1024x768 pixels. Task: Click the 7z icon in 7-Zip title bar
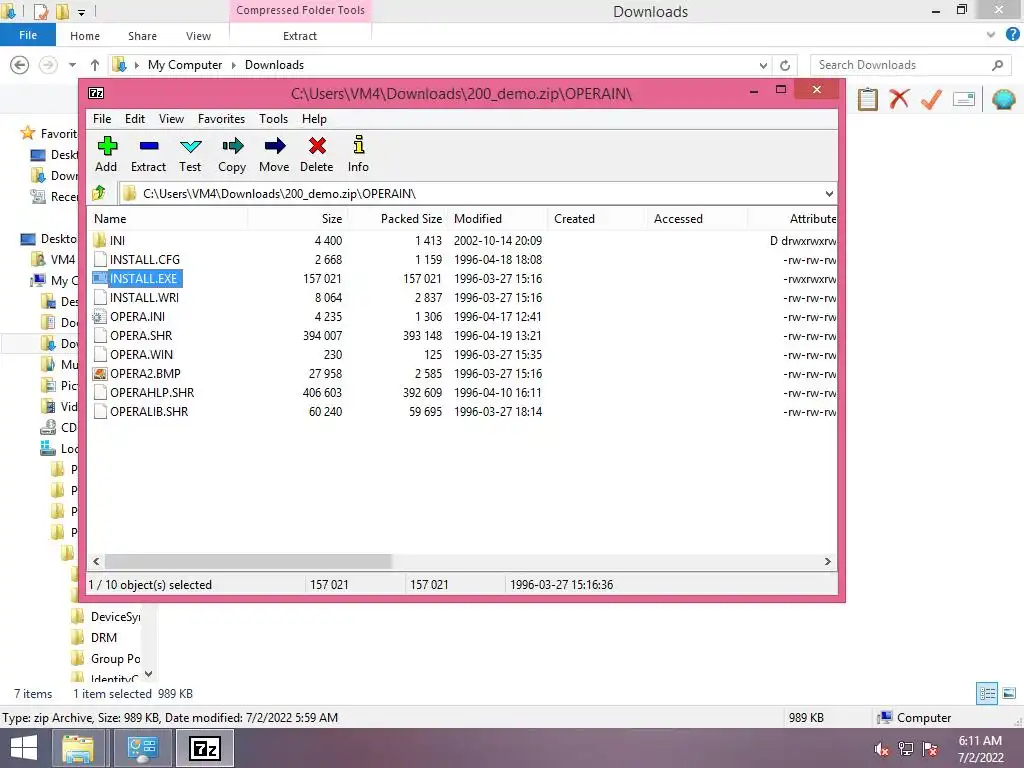tap(96, 93)
